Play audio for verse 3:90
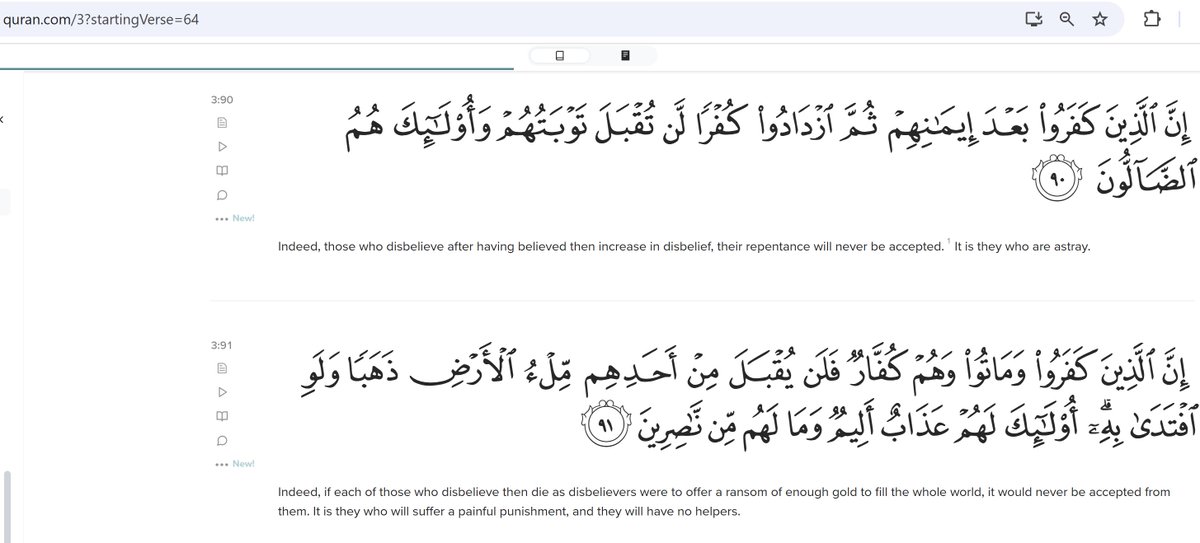The width and height of the screenshot is (1200, 543). pos(222,147)
